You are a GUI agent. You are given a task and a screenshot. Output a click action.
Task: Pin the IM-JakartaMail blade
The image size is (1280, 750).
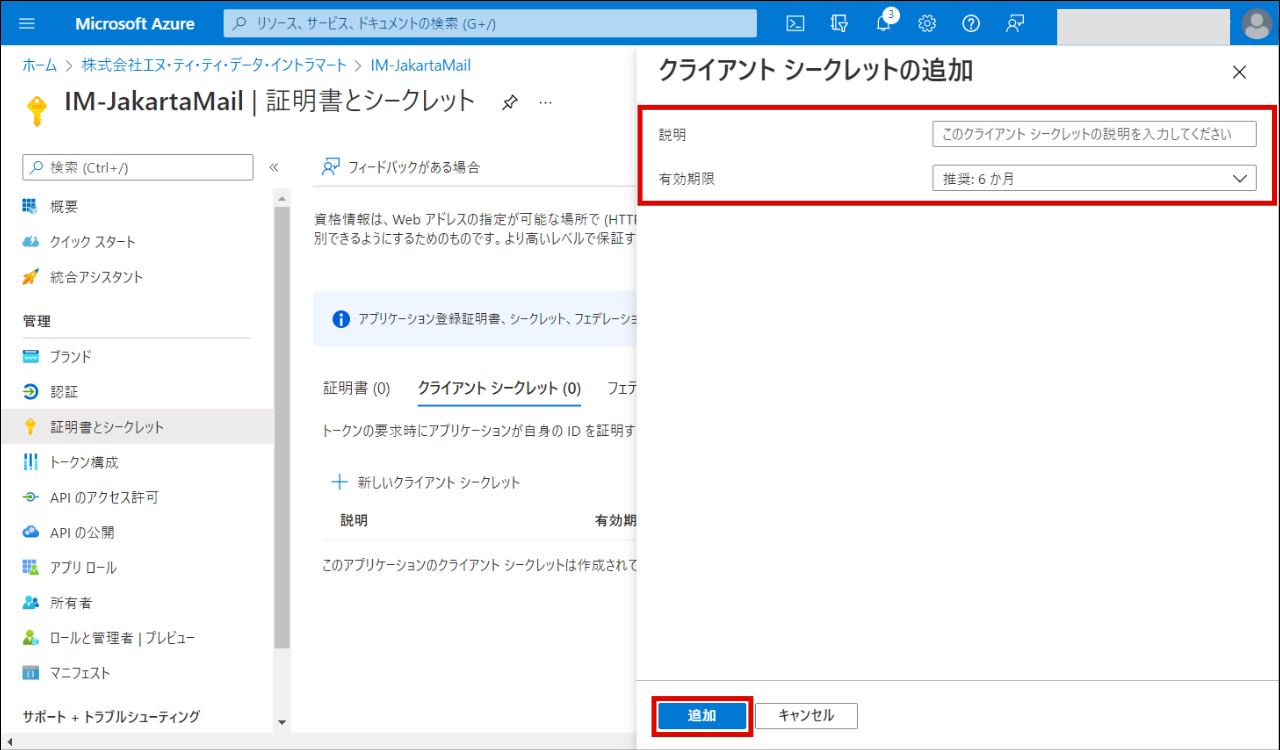(x=509, y=102)
